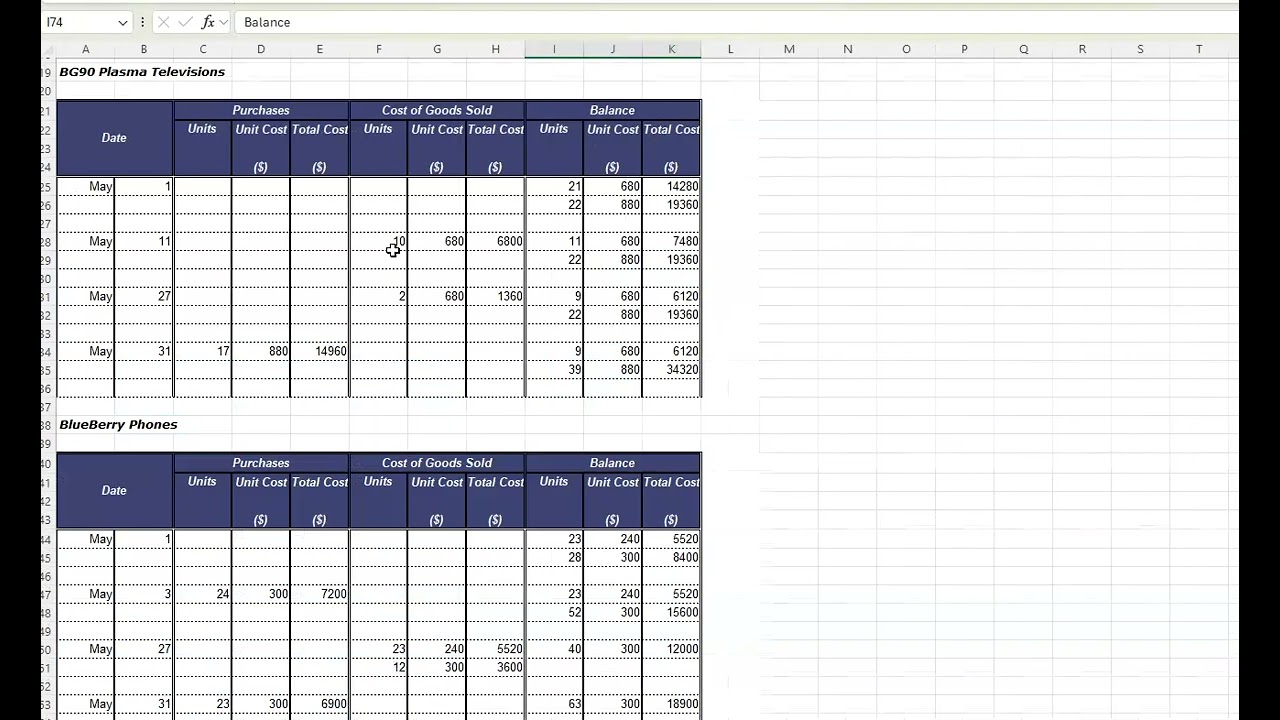Select column J header
The height and width of the screenshot is (720, 1280).
click(613, 49)
